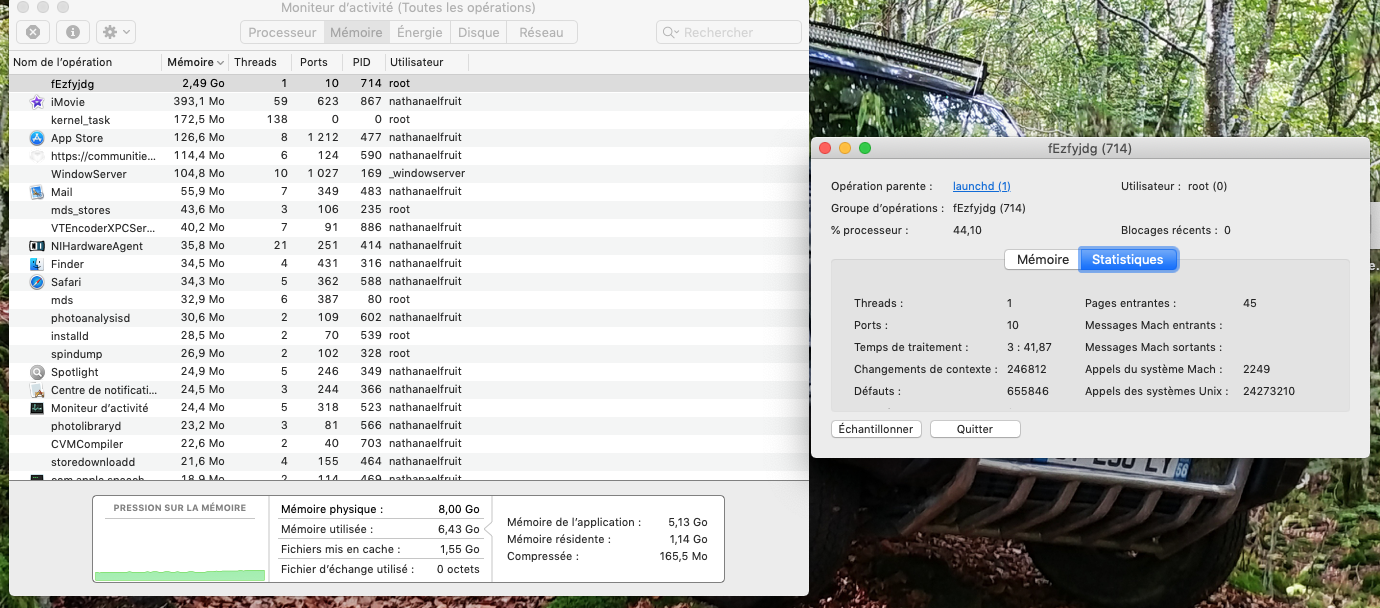Image resolution: width=1380 pixels, height=608 pixels.
Task: Select the VTEncoderXPCSer... row
Action: click(x=408, y=228)
